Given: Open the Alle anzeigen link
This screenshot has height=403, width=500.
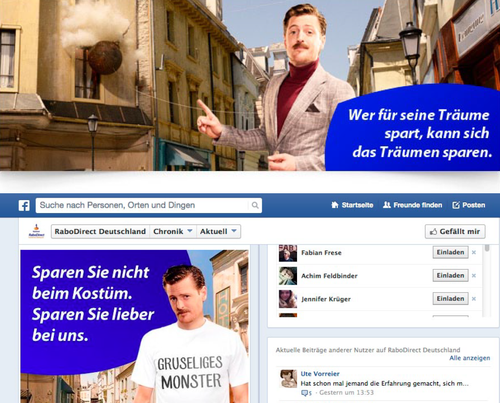Looking at the screenshot, I should (470, 358).
